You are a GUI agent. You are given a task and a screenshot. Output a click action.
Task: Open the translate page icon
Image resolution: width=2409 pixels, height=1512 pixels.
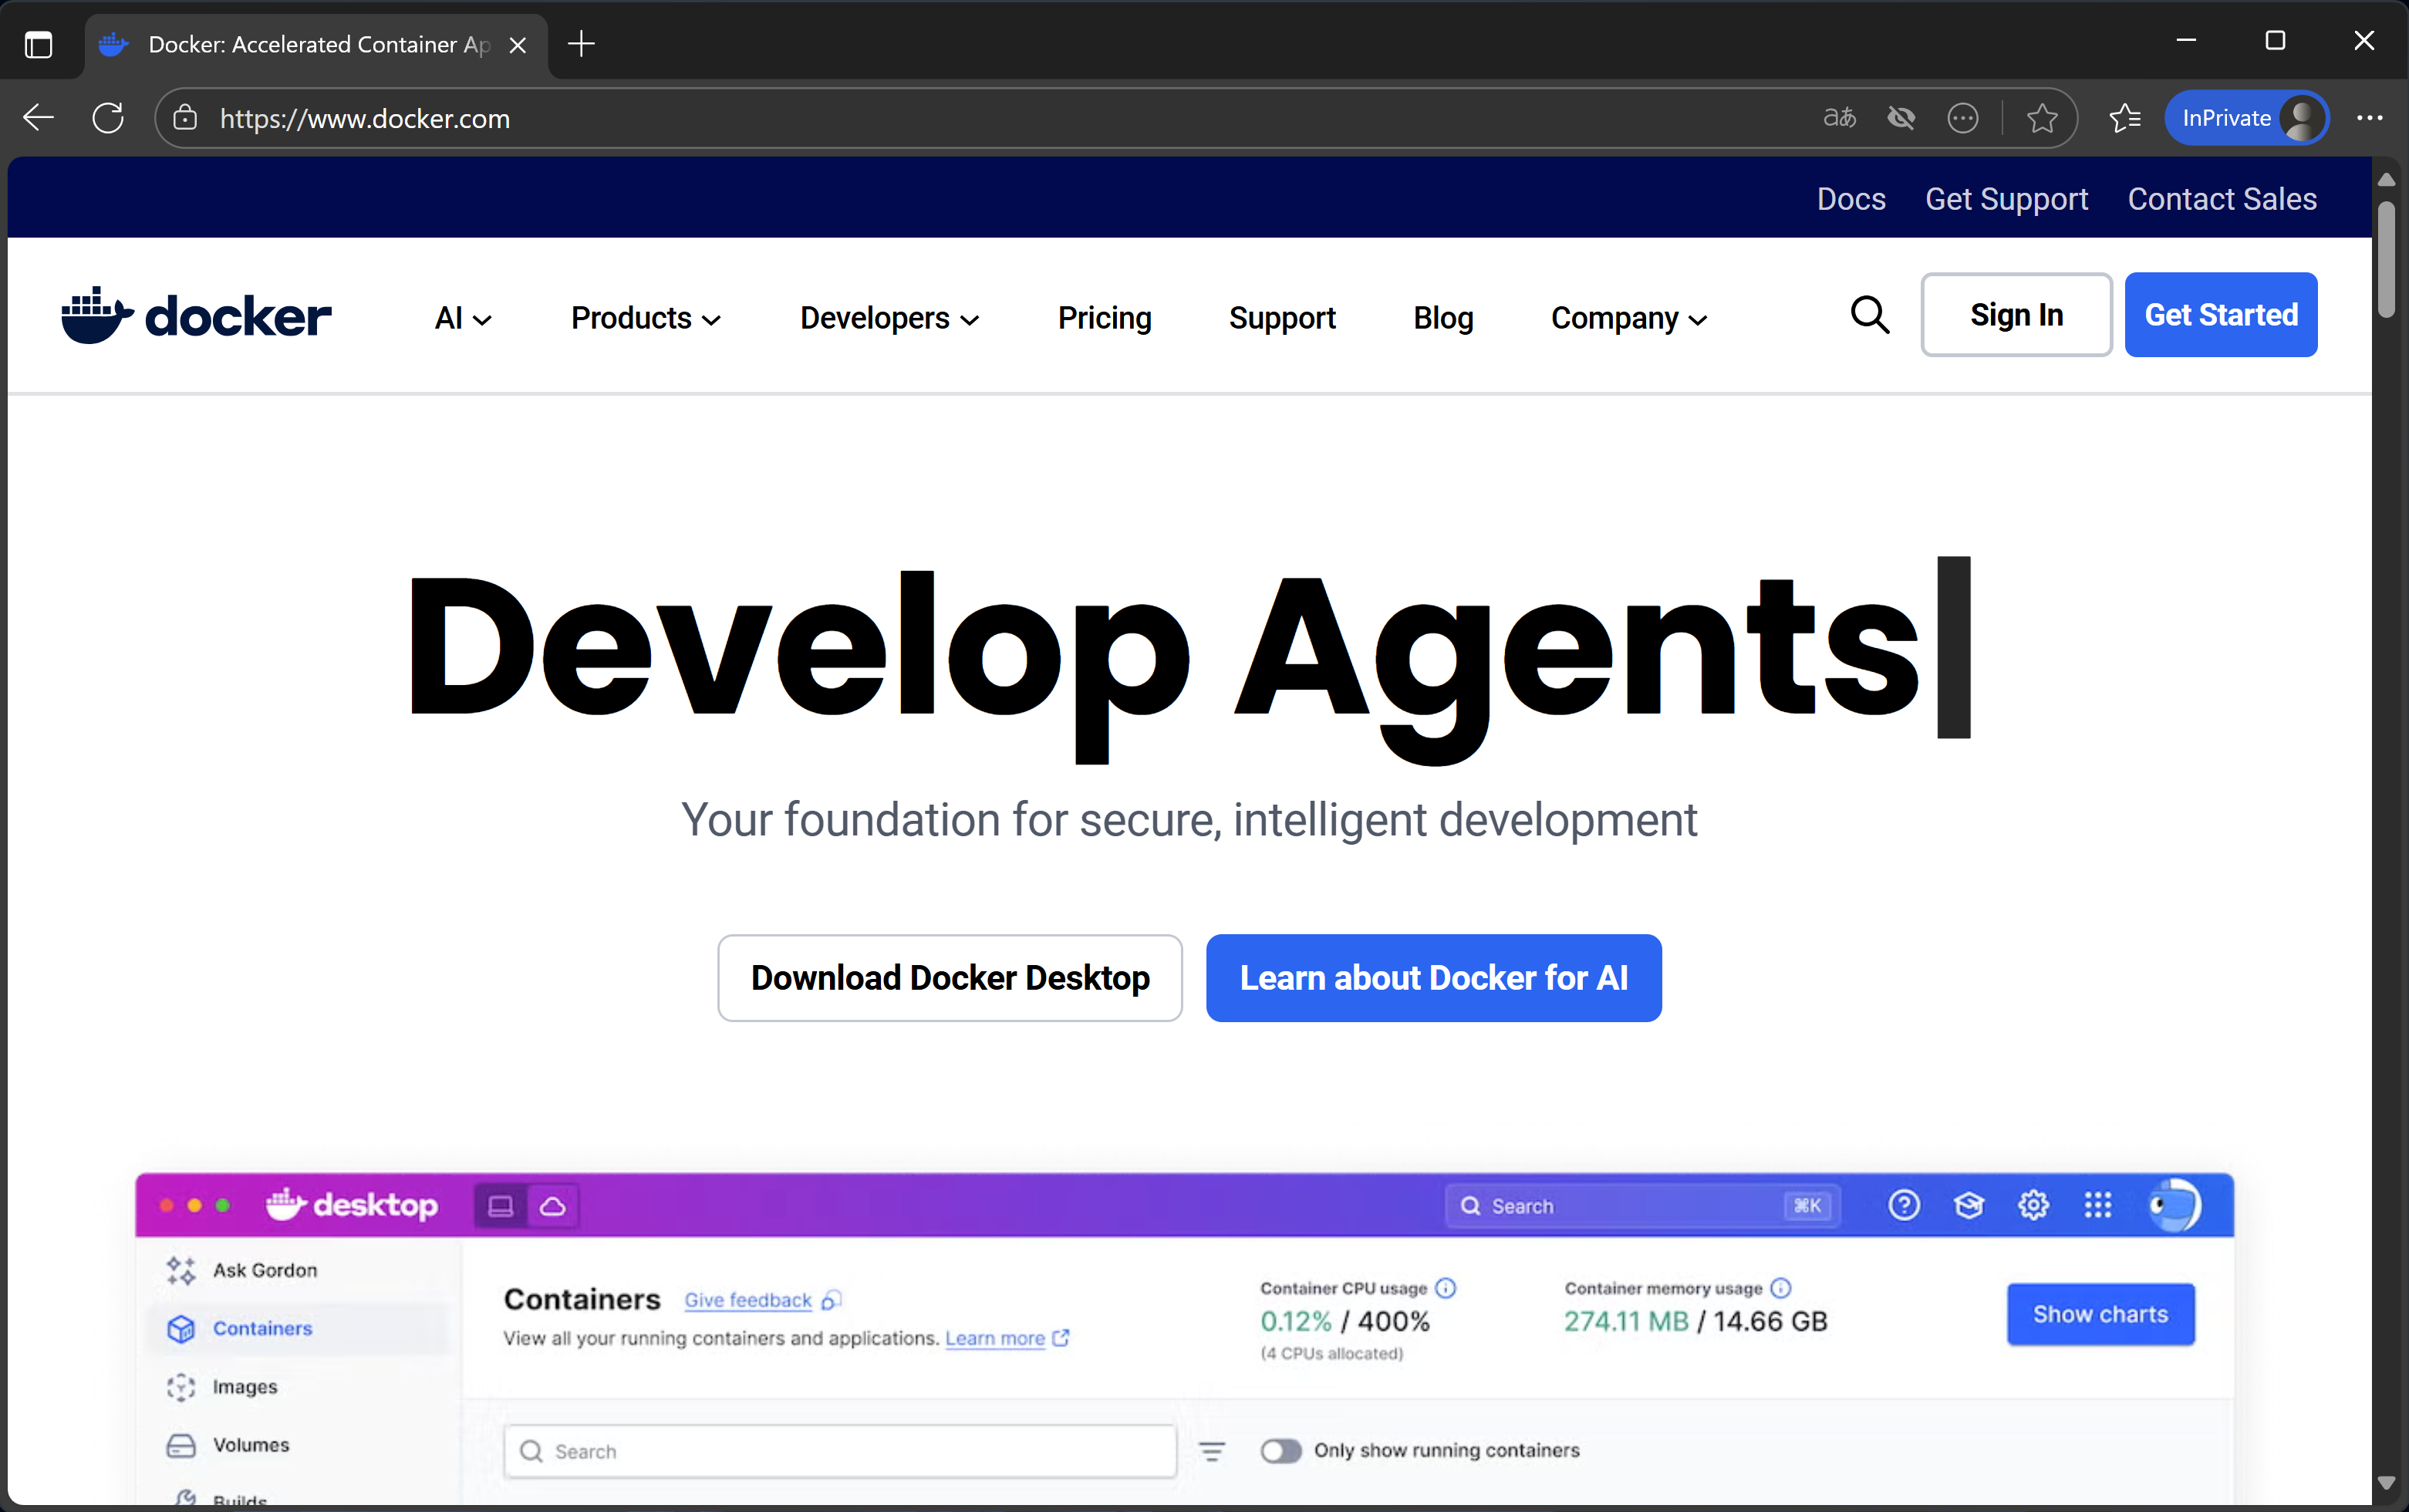(1838, 118)
